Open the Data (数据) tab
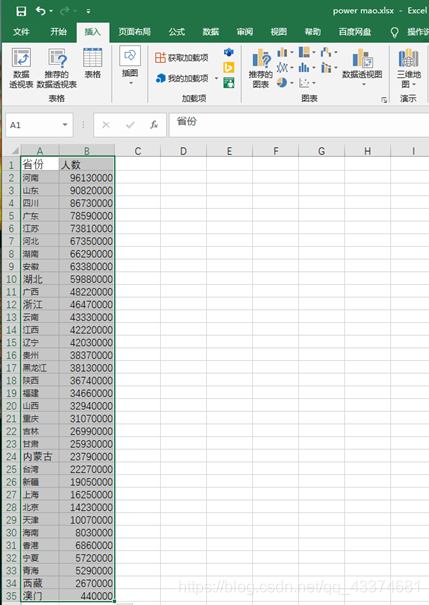 point(211,32)
